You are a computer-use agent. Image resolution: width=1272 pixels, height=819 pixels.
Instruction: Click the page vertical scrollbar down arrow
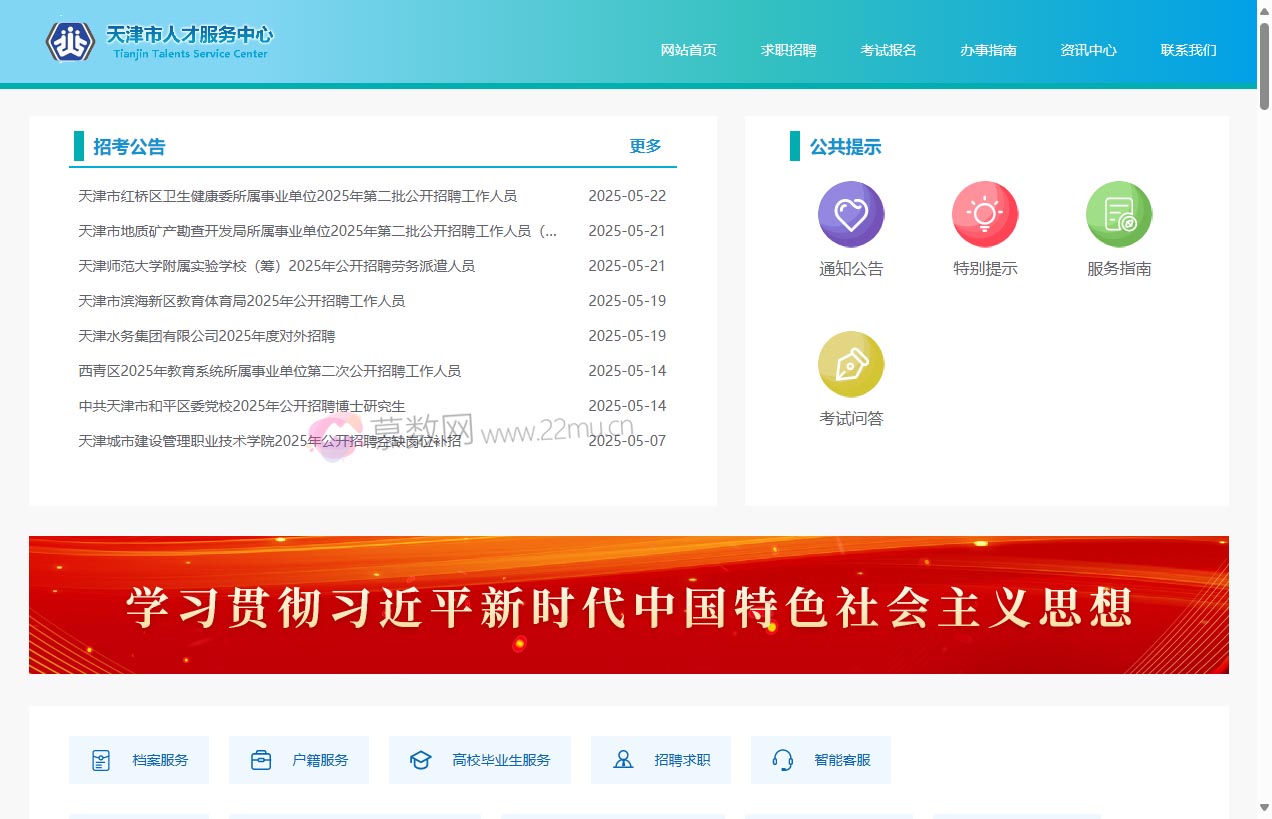pos(1264,807)
